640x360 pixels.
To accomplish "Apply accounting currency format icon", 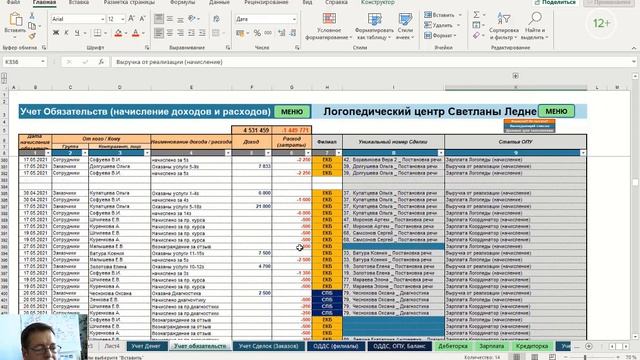I will (x=240, y=33).
